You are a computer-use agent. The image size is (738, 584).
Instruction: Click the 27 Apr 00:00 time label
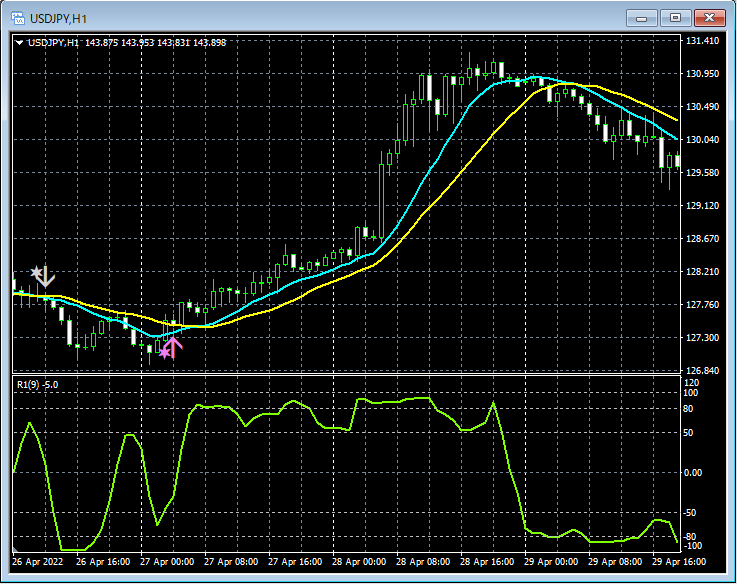click(x=167, y=562)
